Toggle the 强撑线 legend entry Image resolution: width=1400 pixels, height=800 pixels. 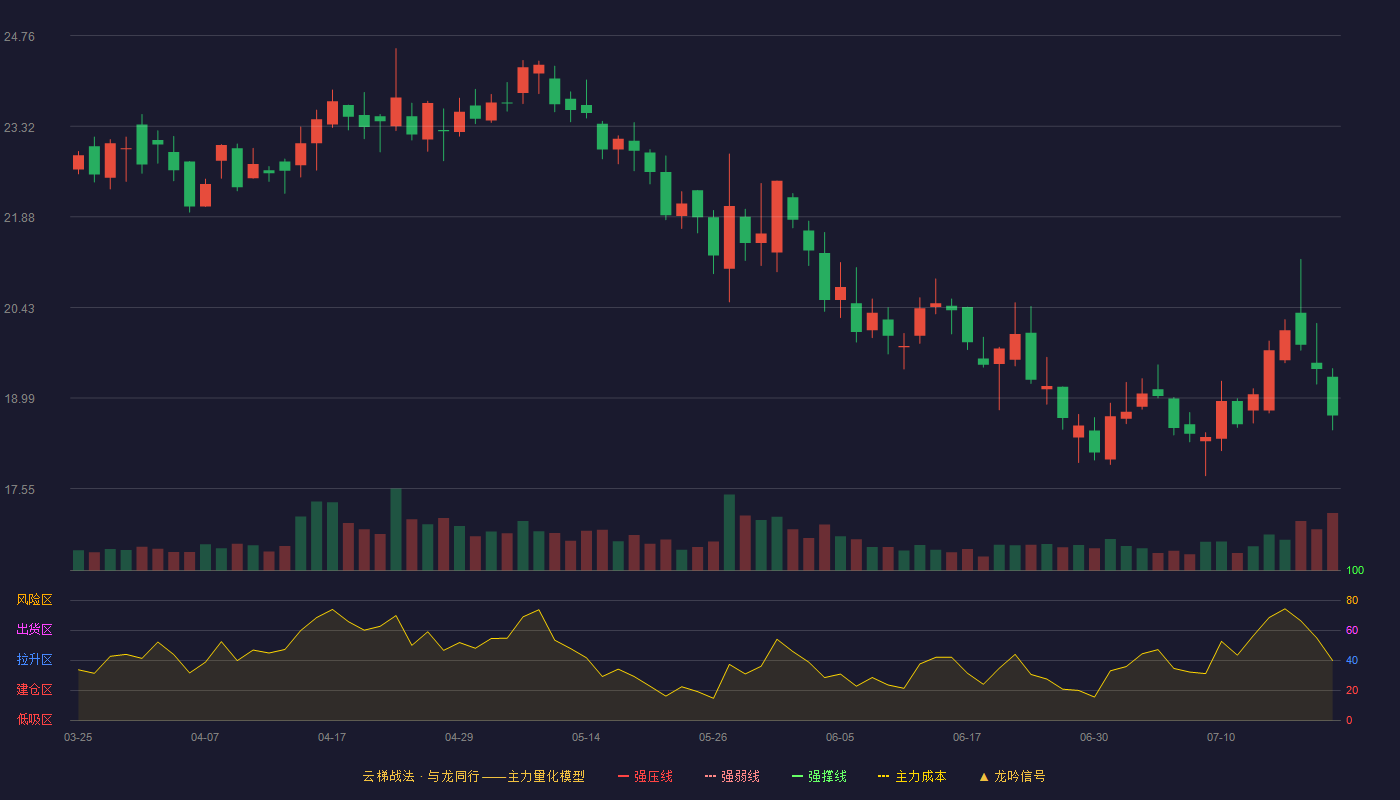tap(819, 776)
